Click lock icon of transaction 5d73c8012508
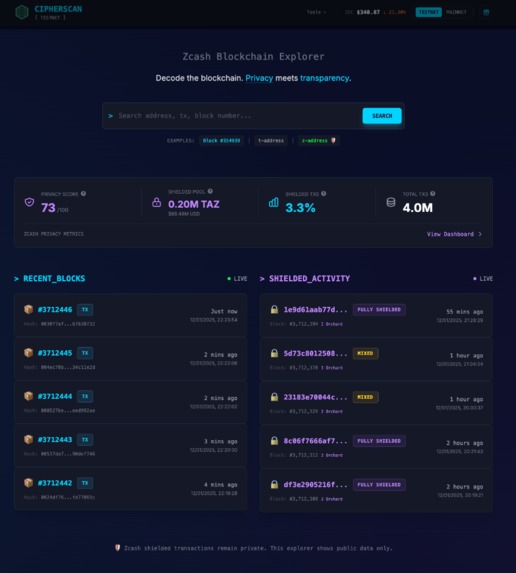This screenshot has height=573, width=516. (274, 353)
